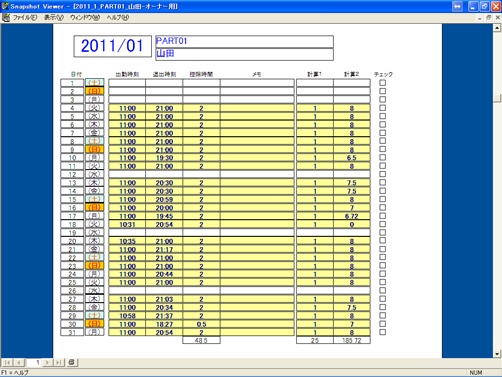The image size is (502, 377).
Task: Click the (土) weekday cell on day 8
Action: pos(94,141)
